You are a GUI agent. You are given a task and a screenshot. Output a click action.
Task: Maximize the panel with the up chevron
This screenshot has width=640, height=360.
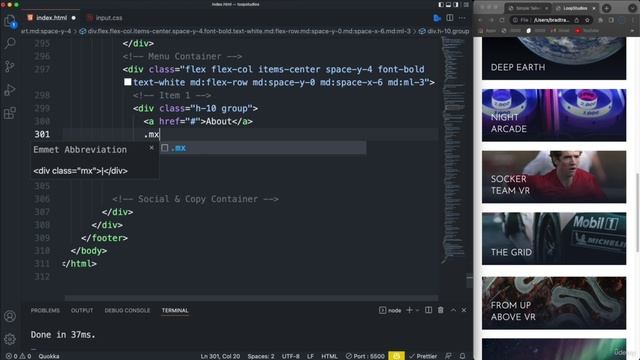(x=453, y=310)
